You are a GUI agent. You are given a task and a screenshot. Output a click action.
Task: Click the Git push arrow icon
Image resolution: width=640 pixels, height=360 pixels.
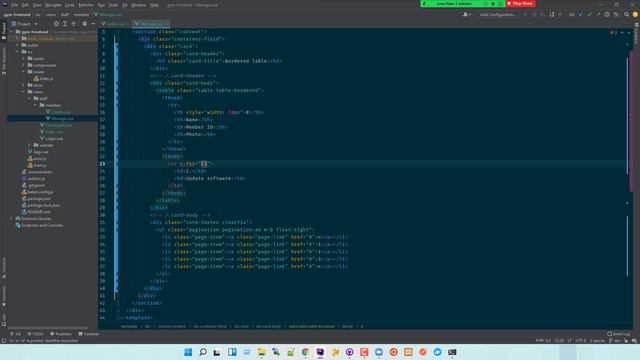(598, 14)
